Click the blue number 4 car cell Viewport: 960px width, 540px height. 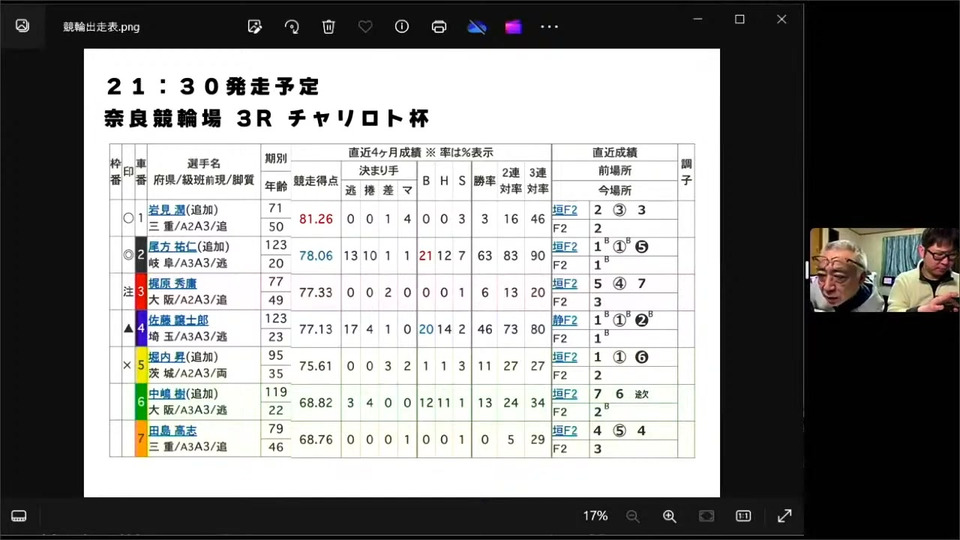[141, 328]
